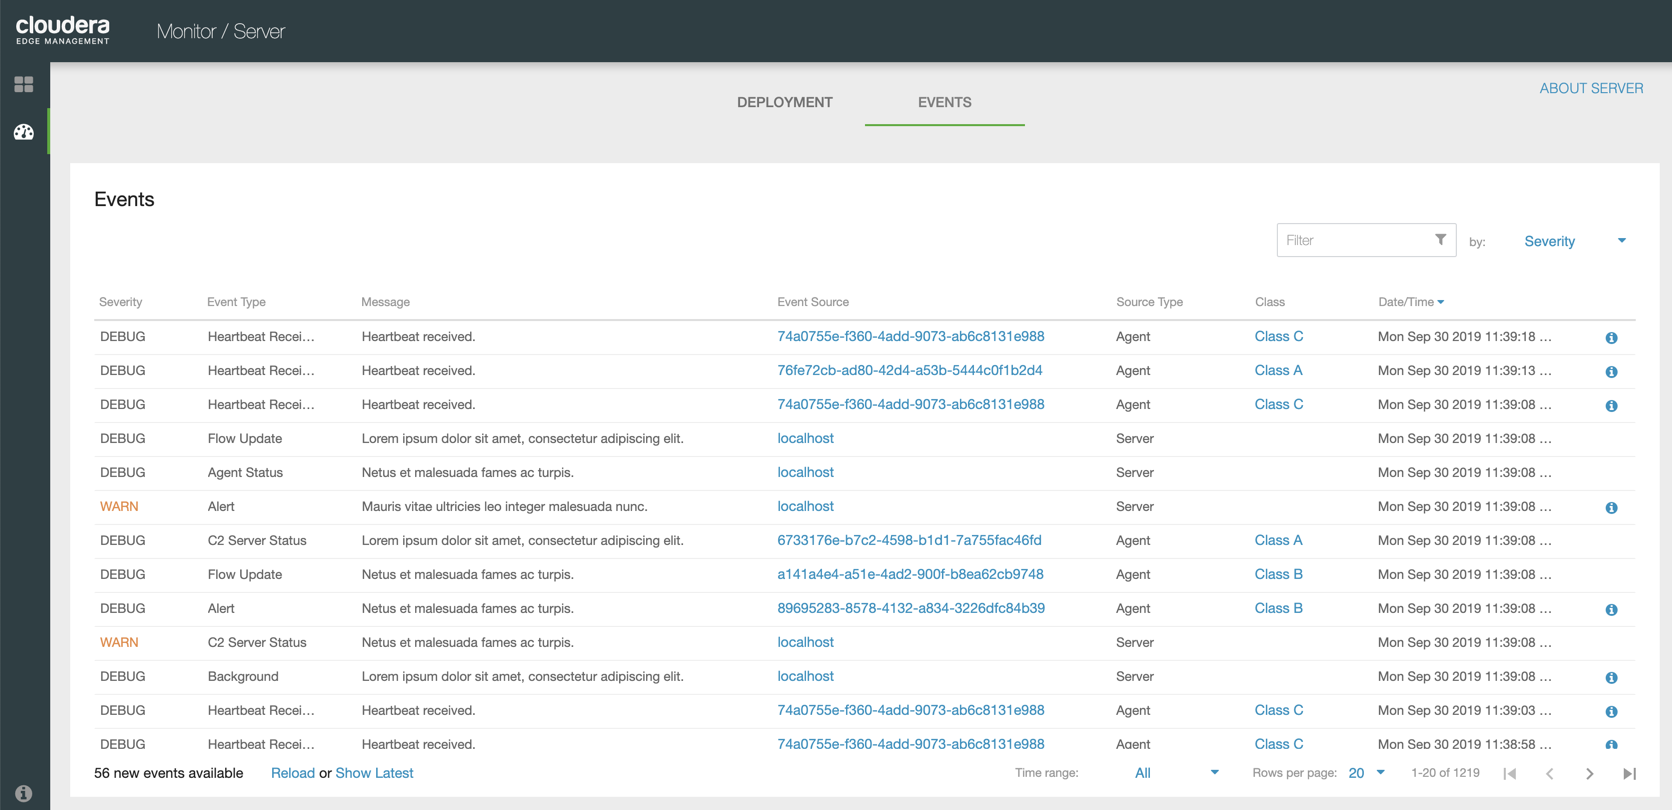Select the monitor gauge icon in sidebar
Image resolution: width=1672 pixels, height=810 pixels.
24,132
